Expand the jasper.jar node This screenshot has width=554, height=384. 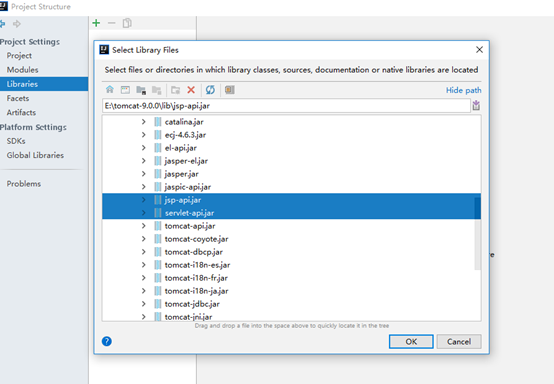click(x=143, y=174)
